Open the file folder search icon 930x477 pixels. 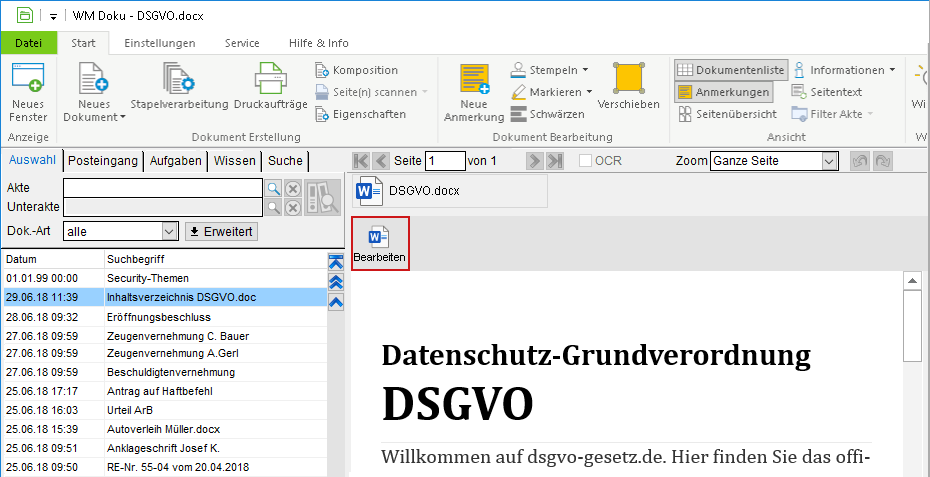(x=323, y=198)
